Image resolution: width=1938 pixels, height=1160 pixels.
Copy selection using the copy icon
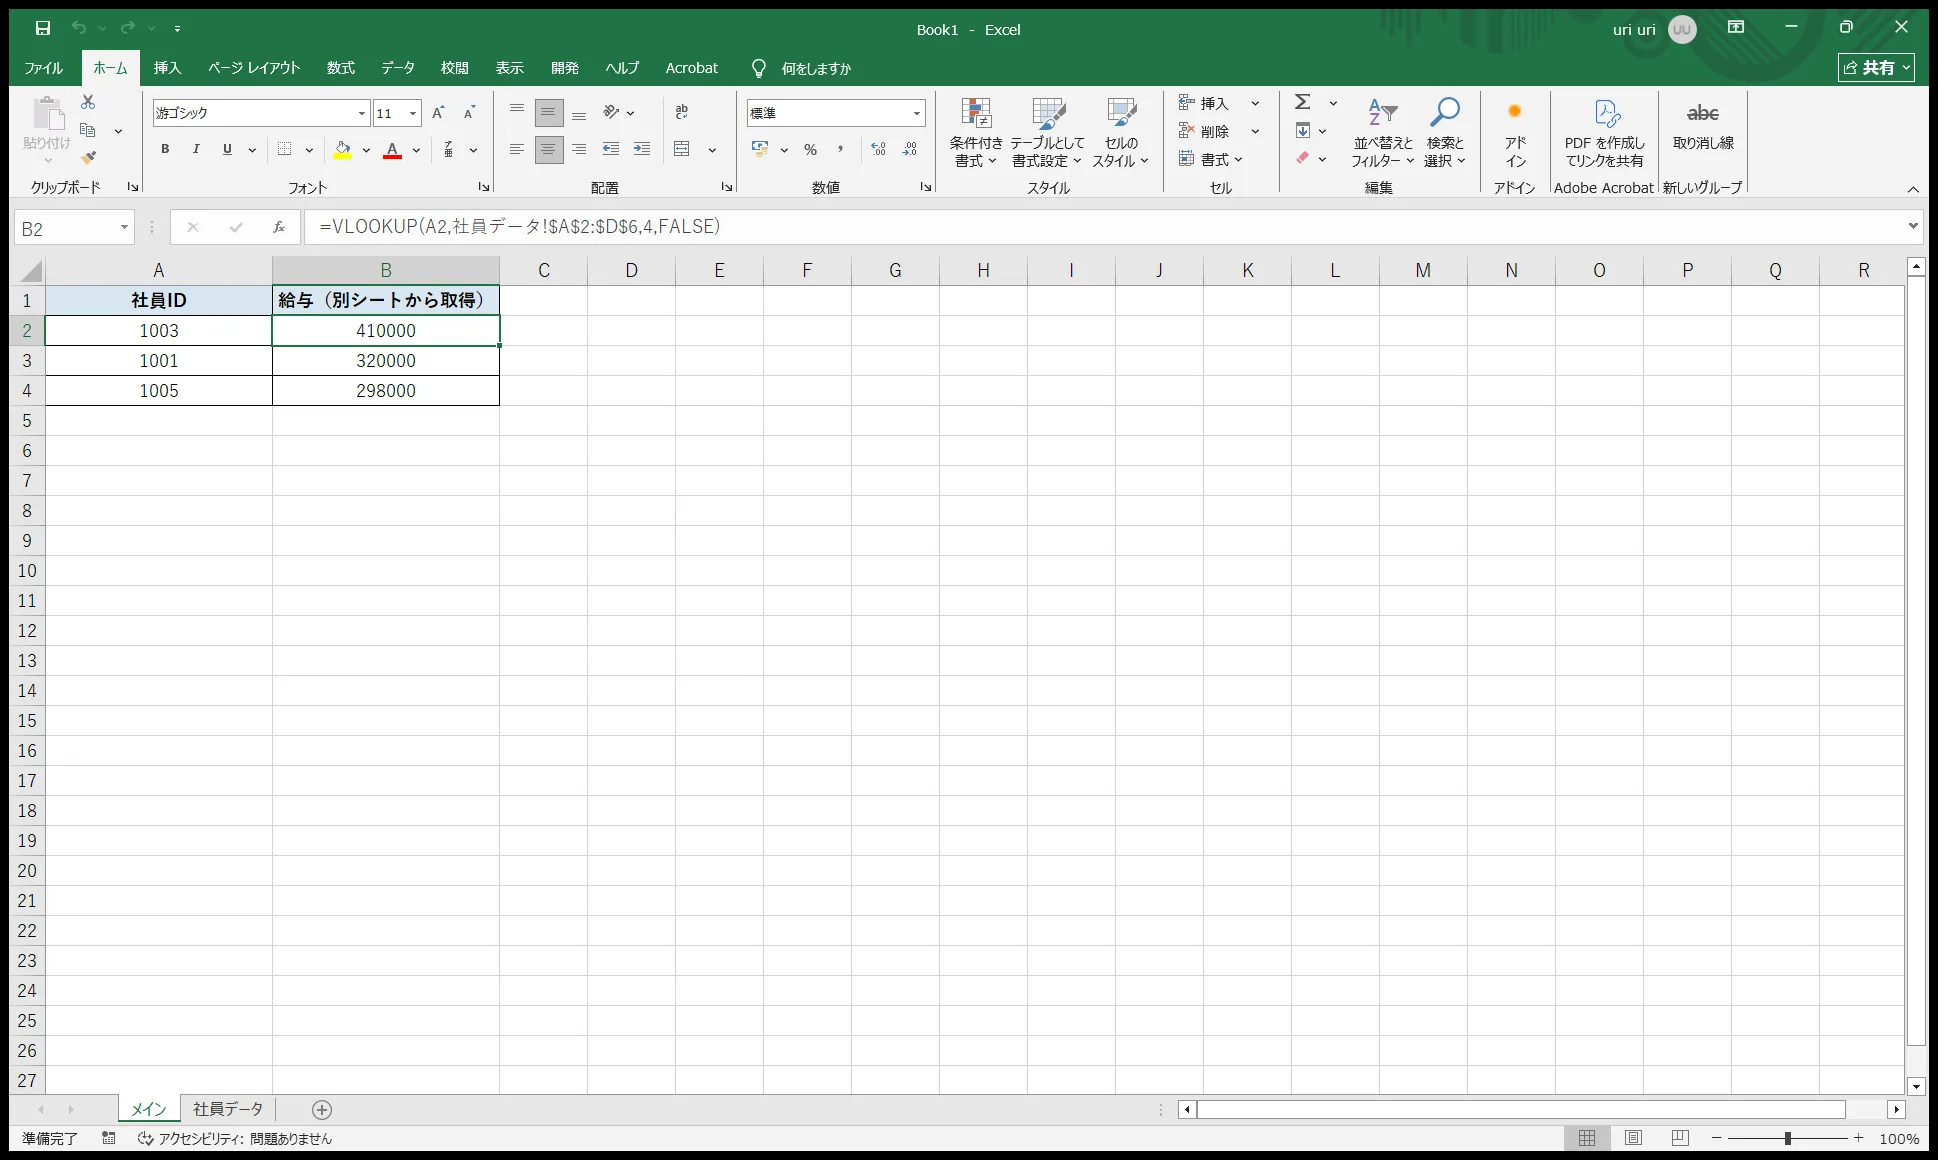tap(88, 131)
